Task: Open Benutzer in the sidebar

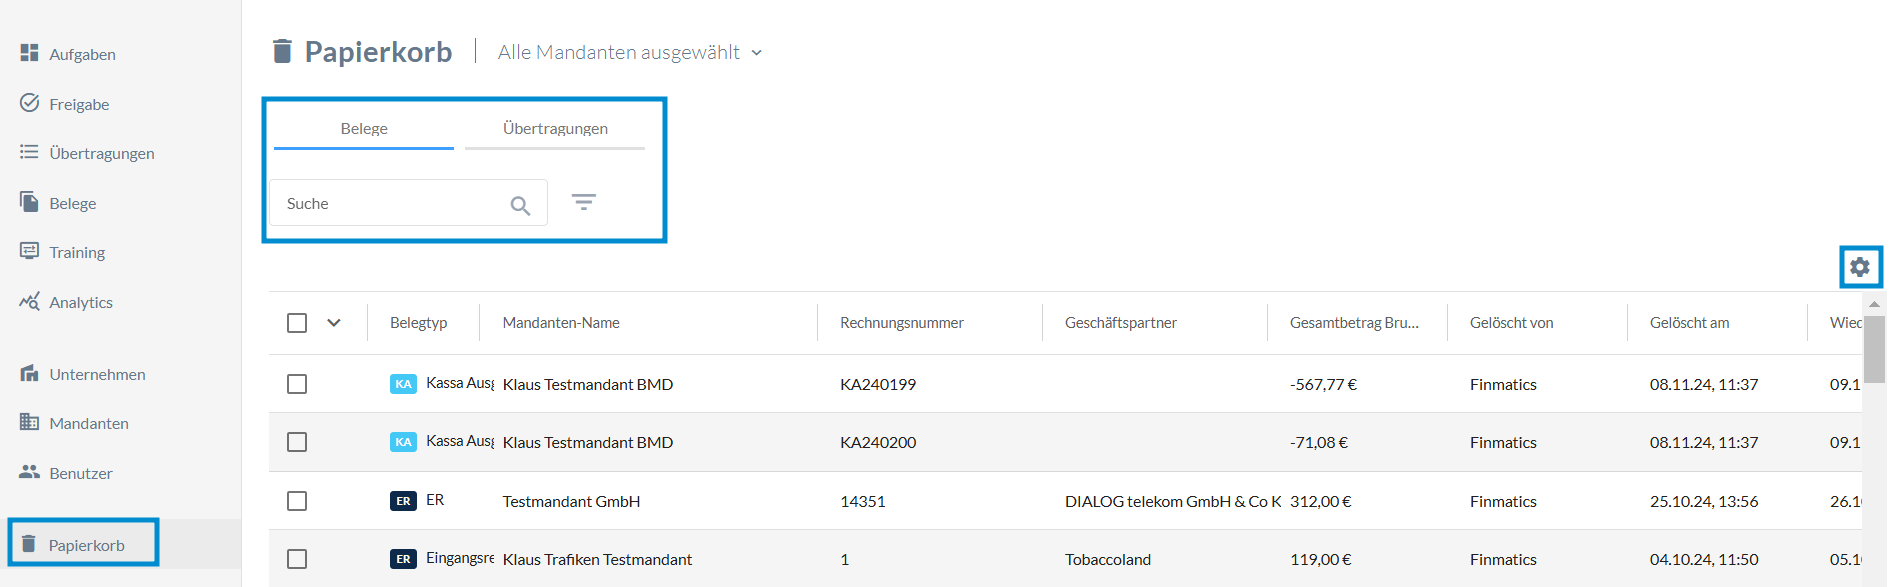Action: click(80, 473)
